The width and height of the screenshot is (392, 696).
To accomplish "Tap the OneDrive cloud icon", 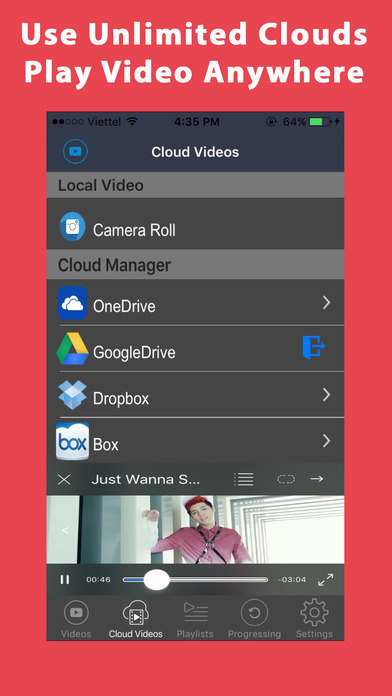I will (72, 303).
